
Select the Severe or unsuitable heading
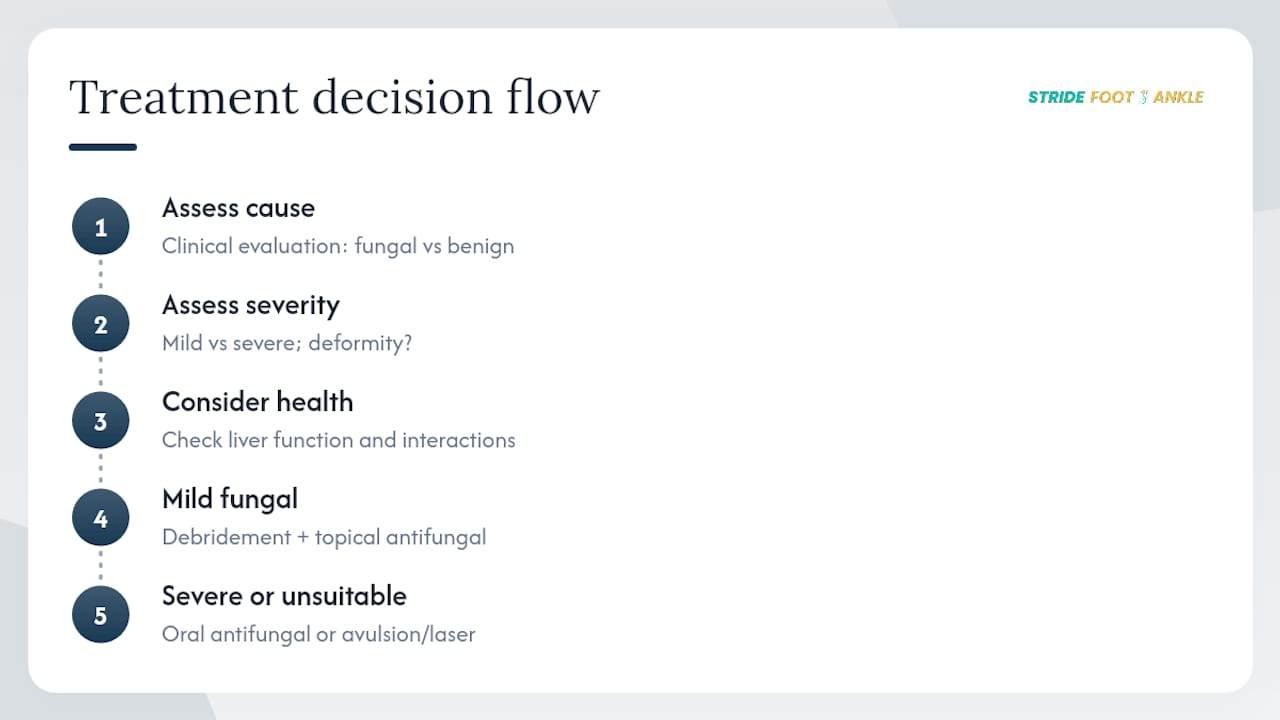point(284,596)
